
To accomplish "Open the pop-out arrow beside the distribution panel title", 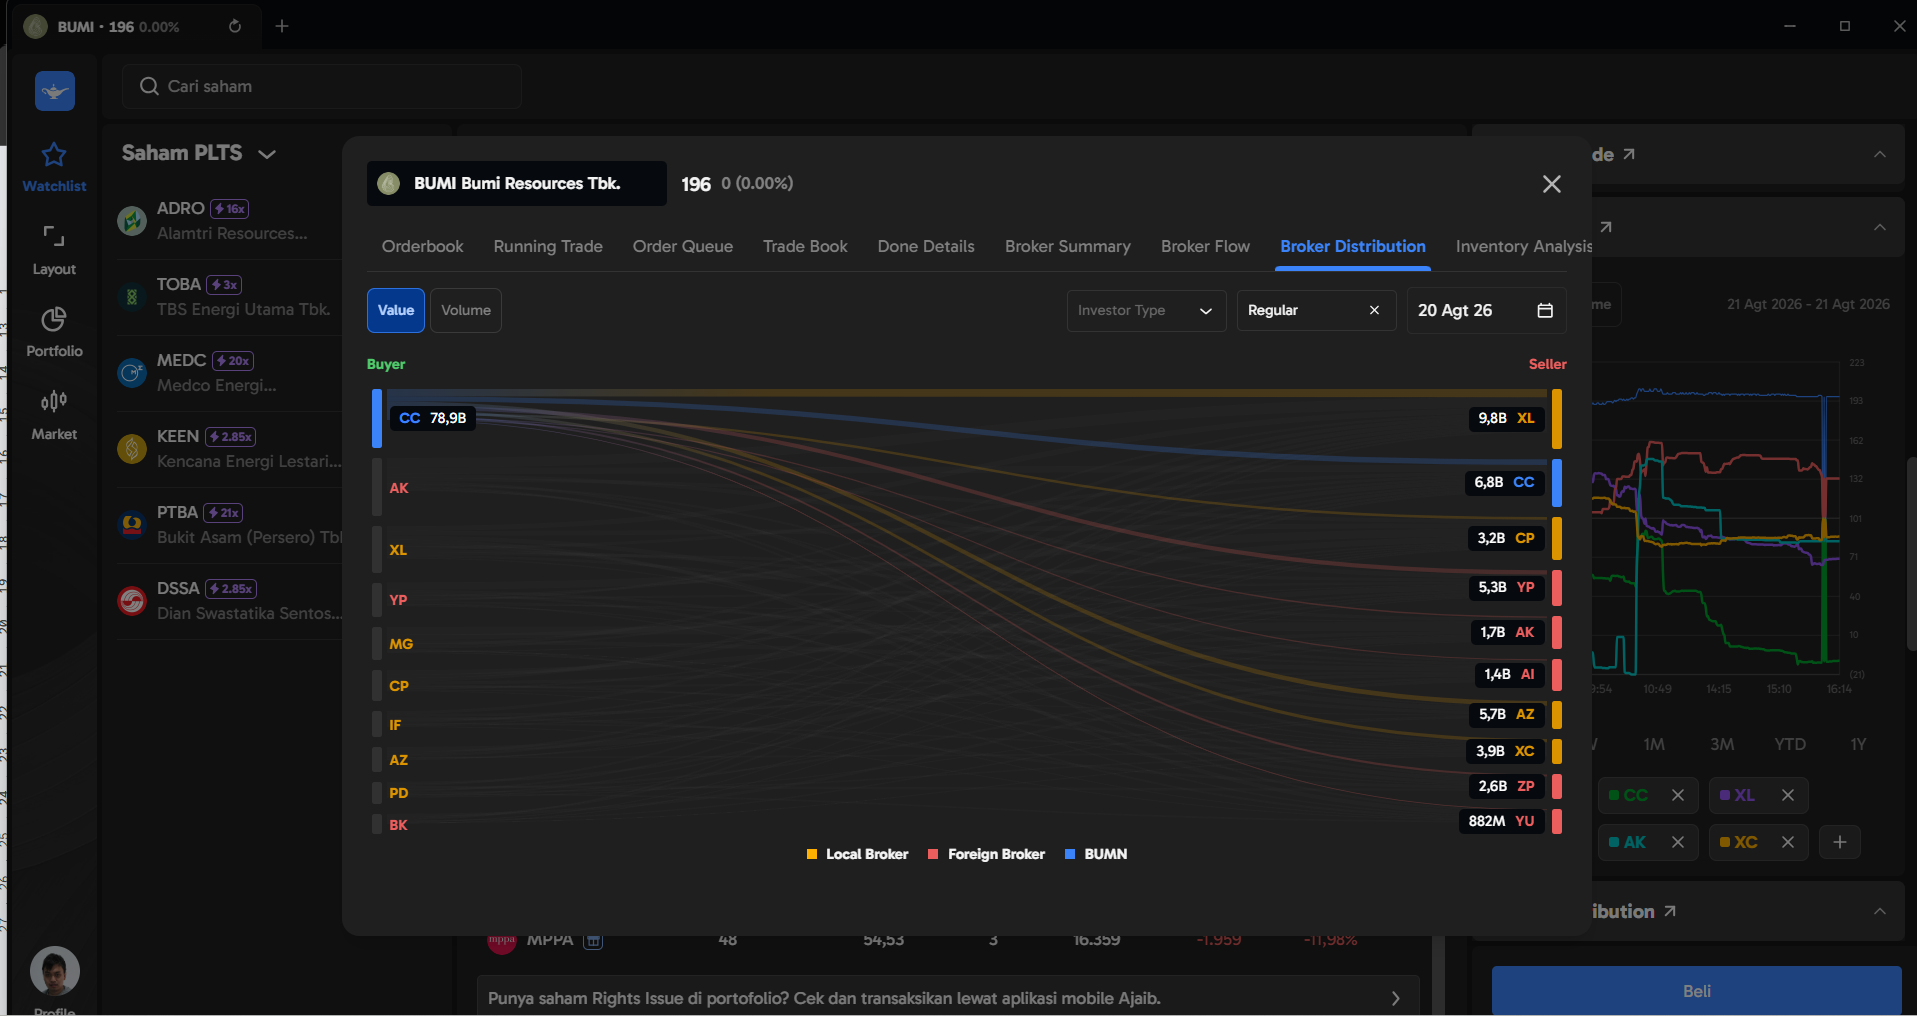I will click(x=1670, y=911).
